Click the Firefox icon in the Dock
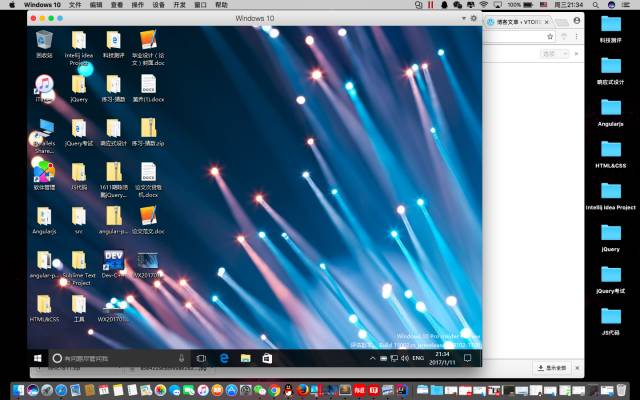The height and width of the screenshot is (400, 640). click(303, 391)
